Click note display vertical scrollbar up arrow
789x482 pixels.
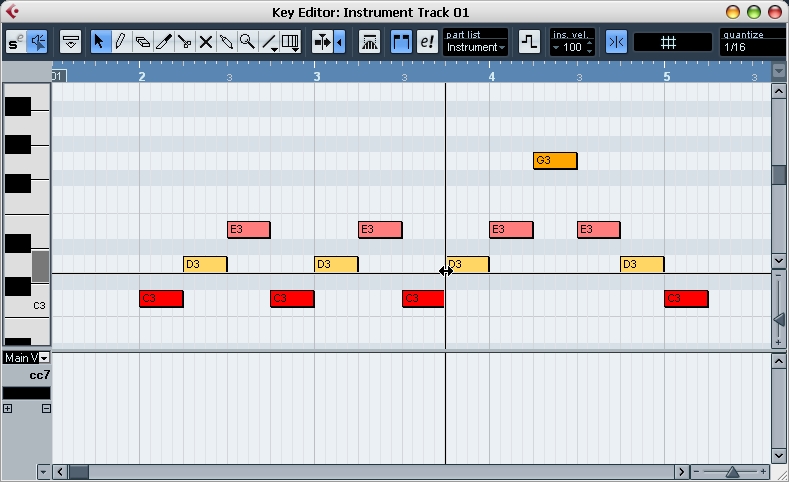[778, 91]
